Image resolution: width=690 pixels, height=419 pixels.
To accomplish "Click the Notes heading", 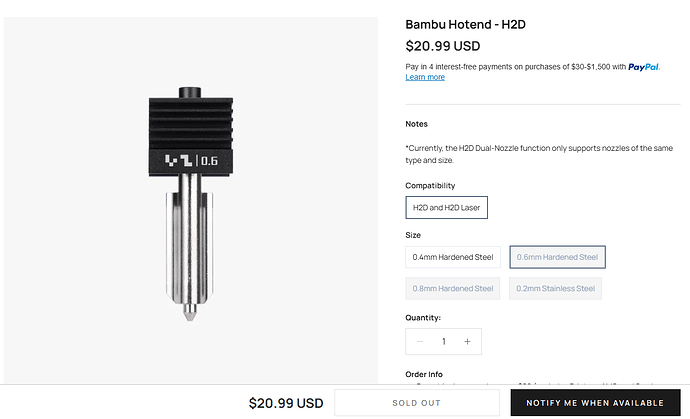I will coord(416,124).
